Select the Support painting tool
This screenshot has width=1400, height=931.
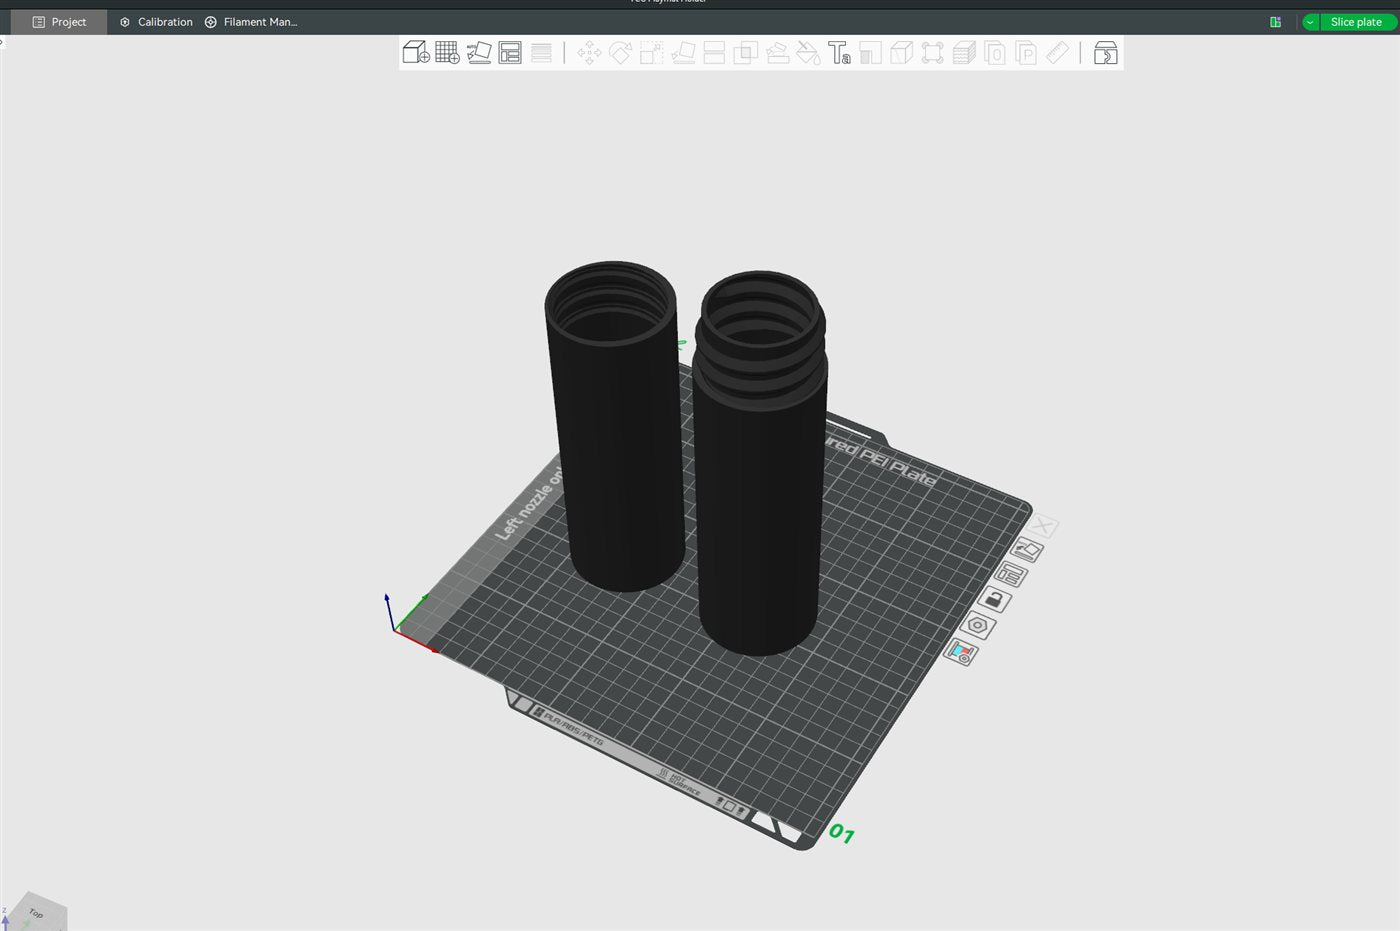(x=777, y=53)
